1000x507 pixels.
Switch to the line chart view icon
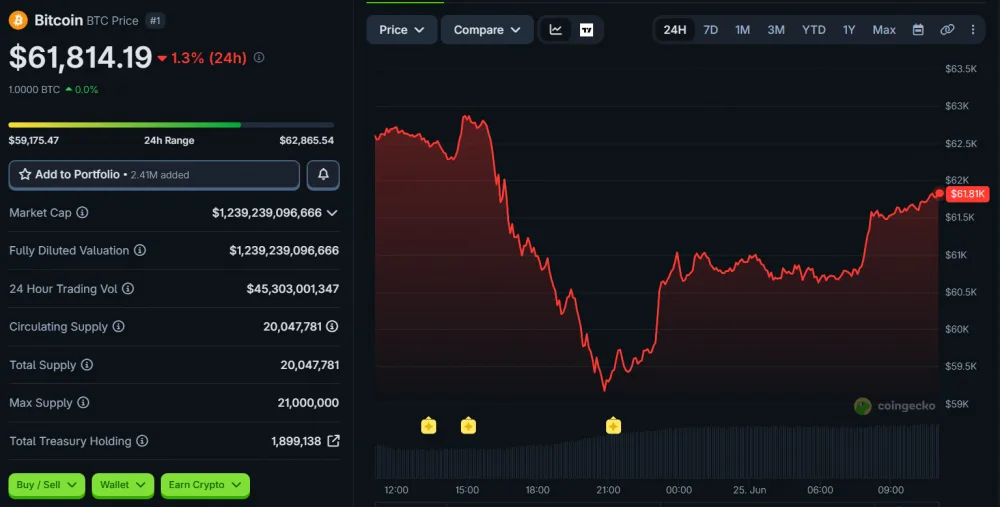point(555,30)
